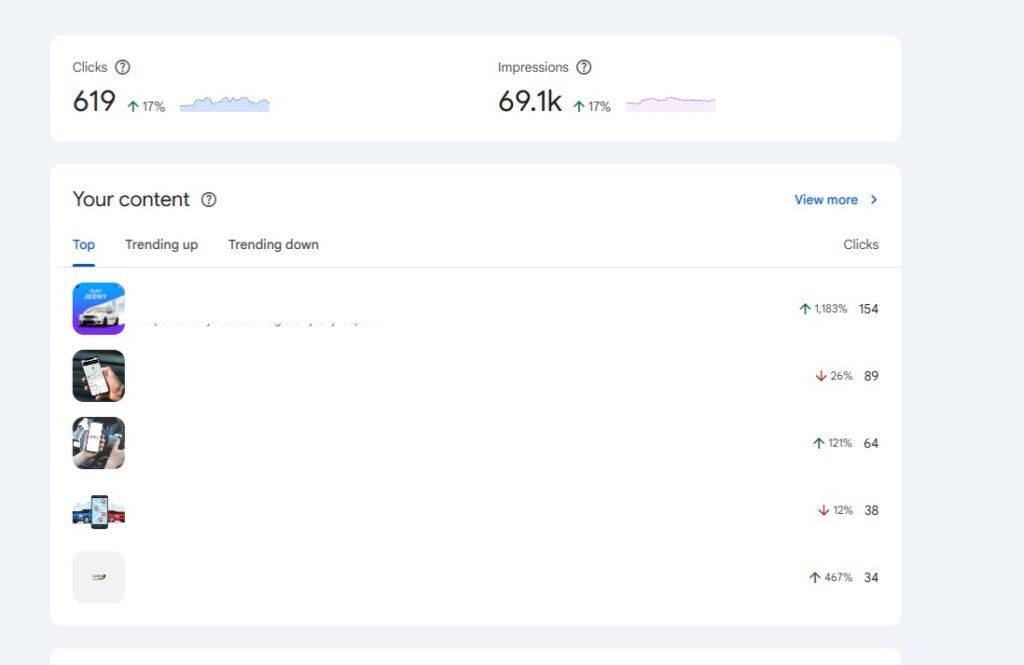
Task: Click the help icon next to Clicks
Action: click(x=122, y=67)
